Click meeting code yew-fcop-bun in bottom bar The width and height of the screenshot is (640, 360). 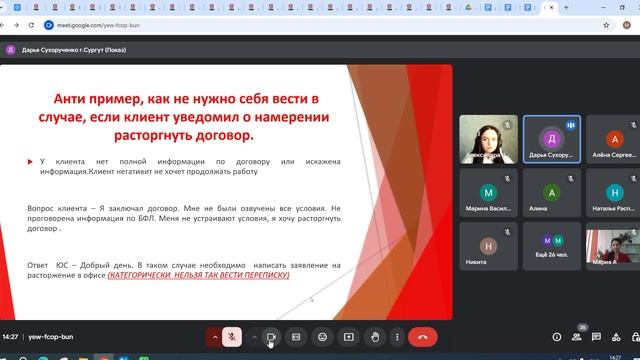51,337
